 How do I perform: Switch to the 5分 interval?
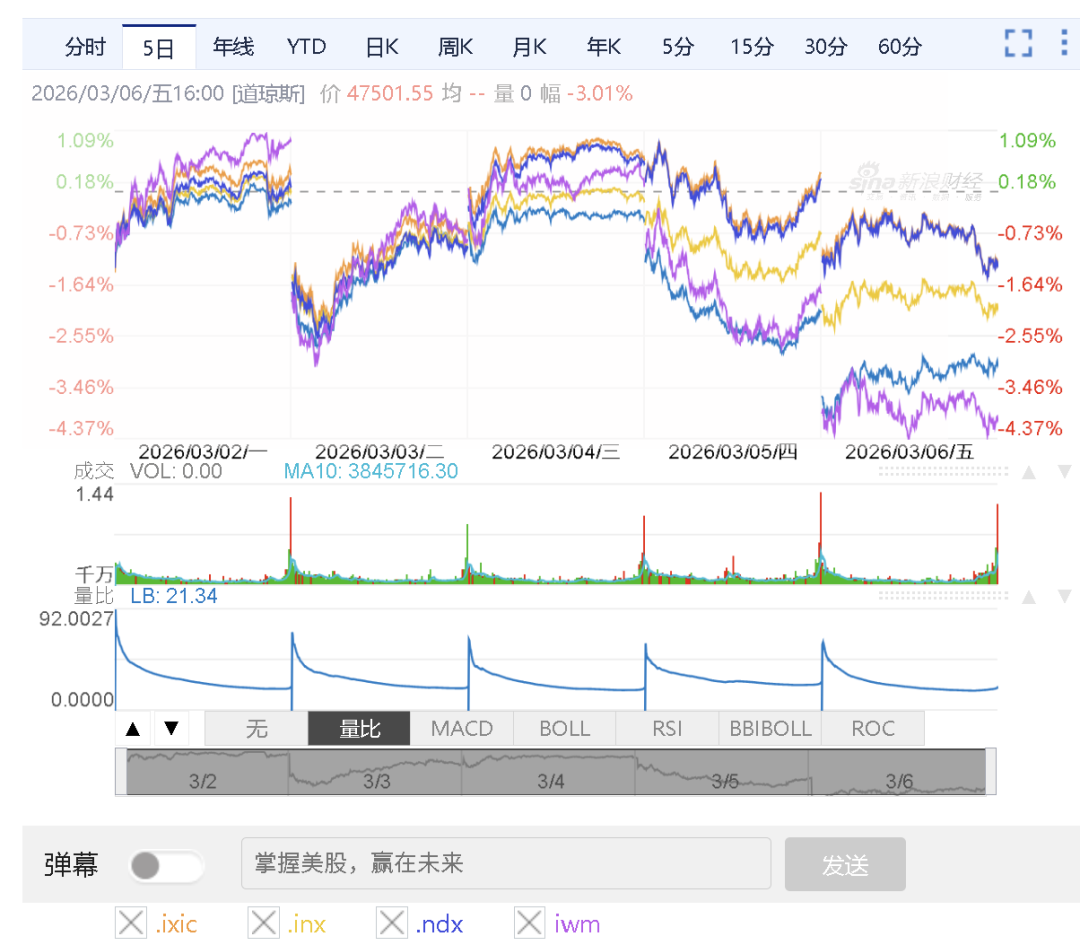tap(678, 47)
